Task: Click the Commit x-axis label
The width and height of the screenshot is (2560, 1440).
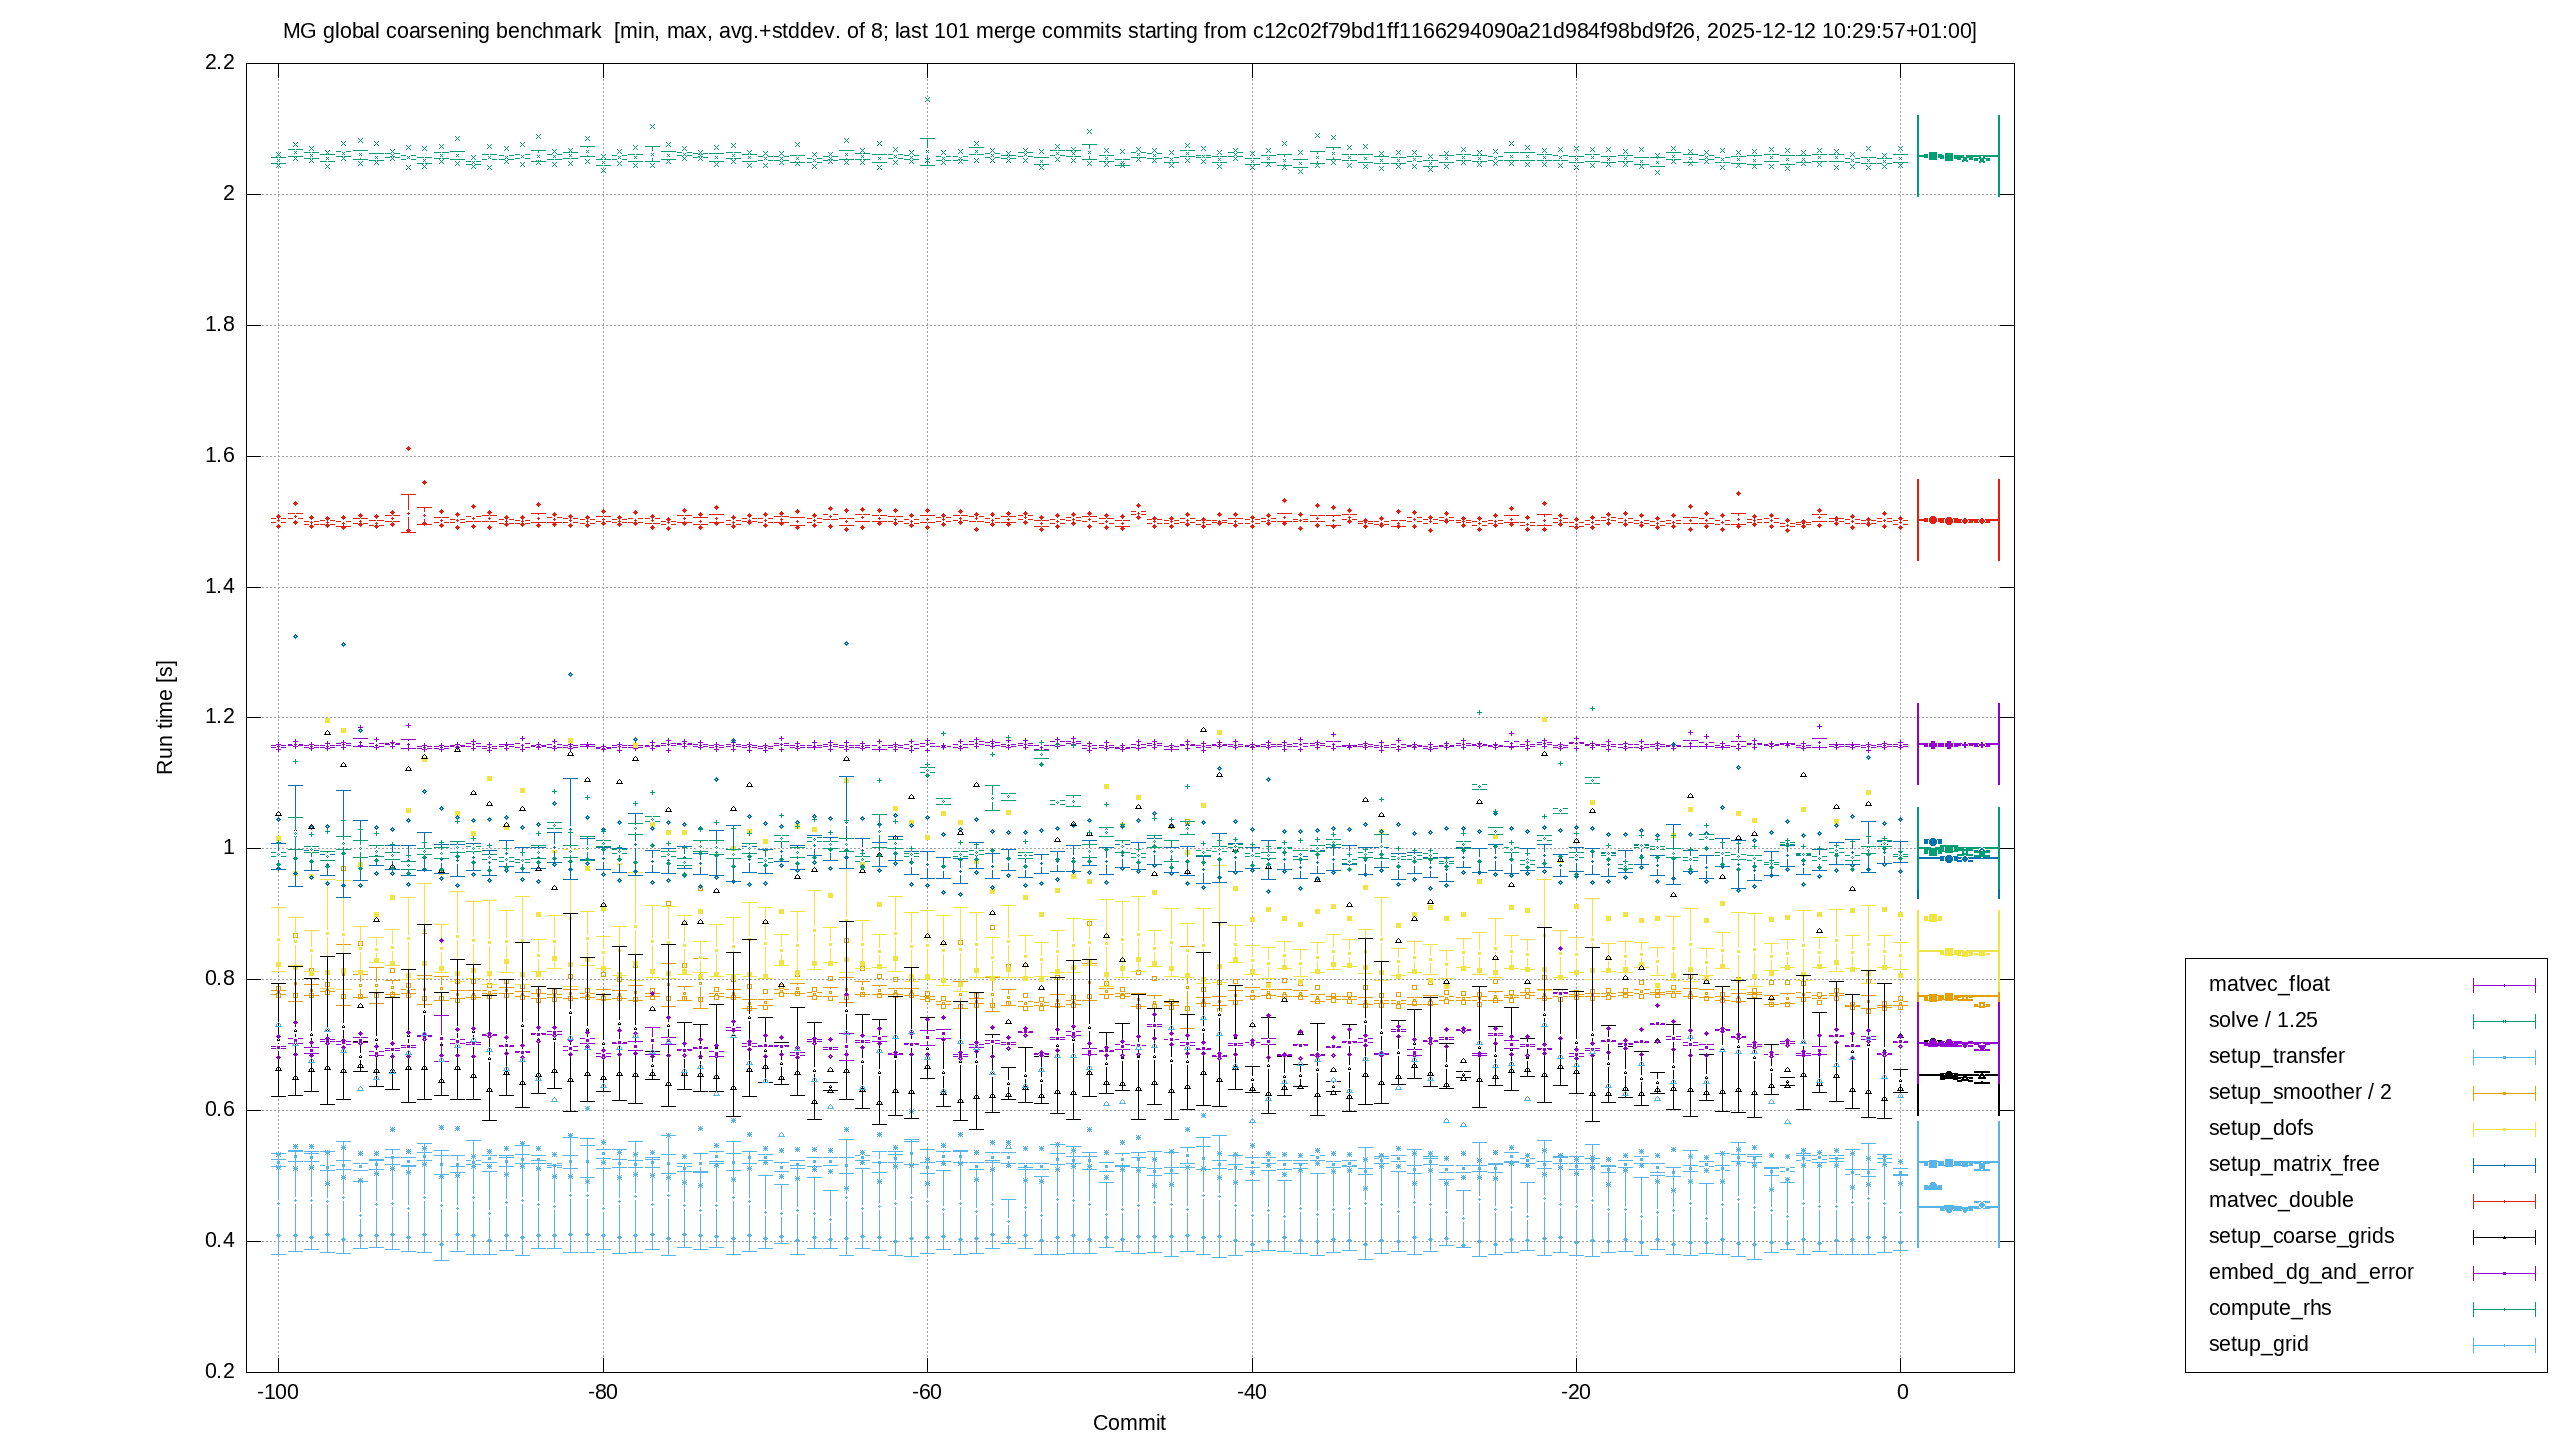Action: tap(1129, 1423)
